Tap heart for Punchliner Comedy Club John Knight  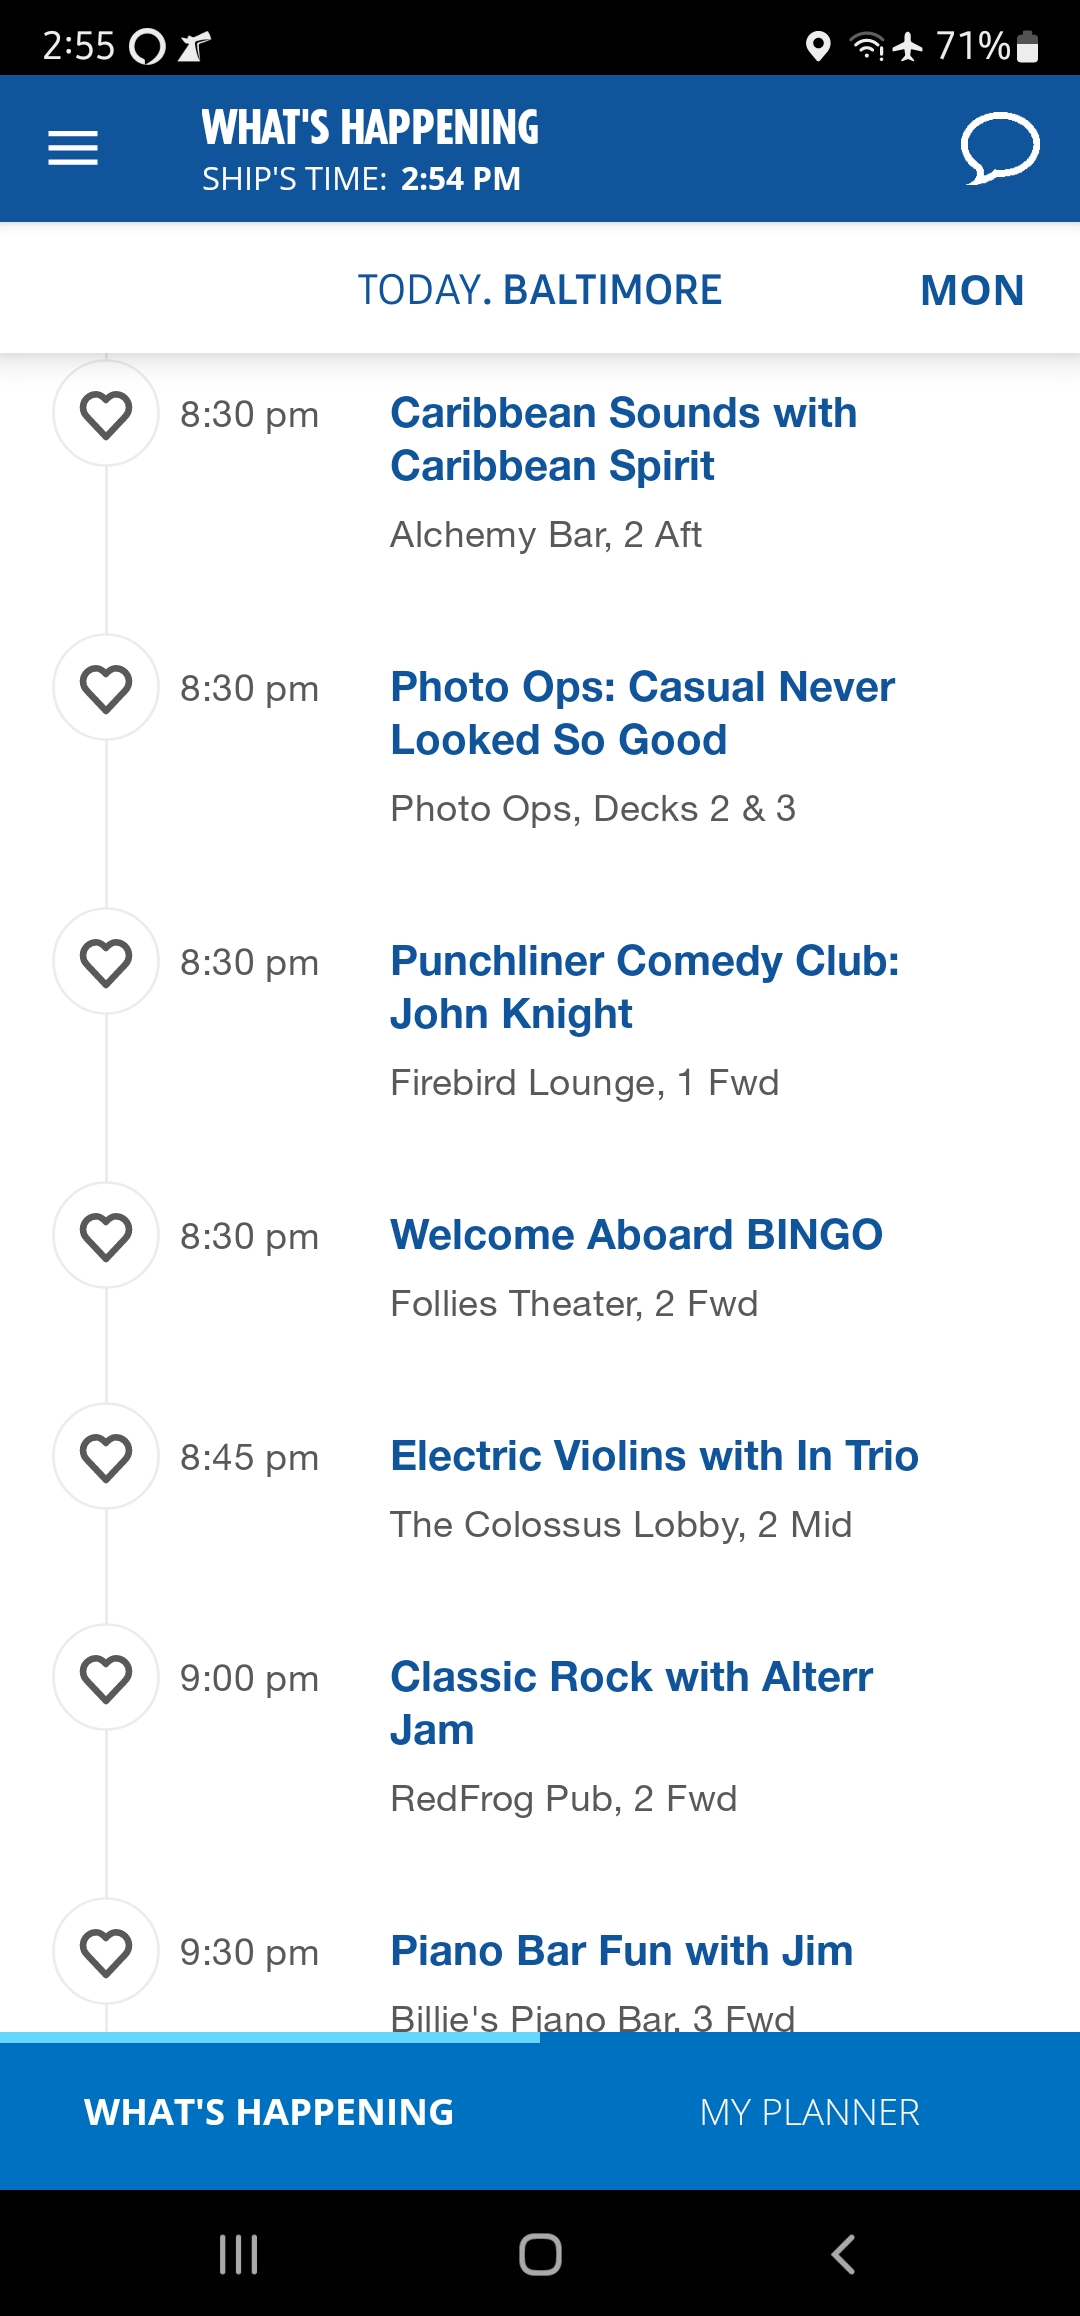point(106,961)
